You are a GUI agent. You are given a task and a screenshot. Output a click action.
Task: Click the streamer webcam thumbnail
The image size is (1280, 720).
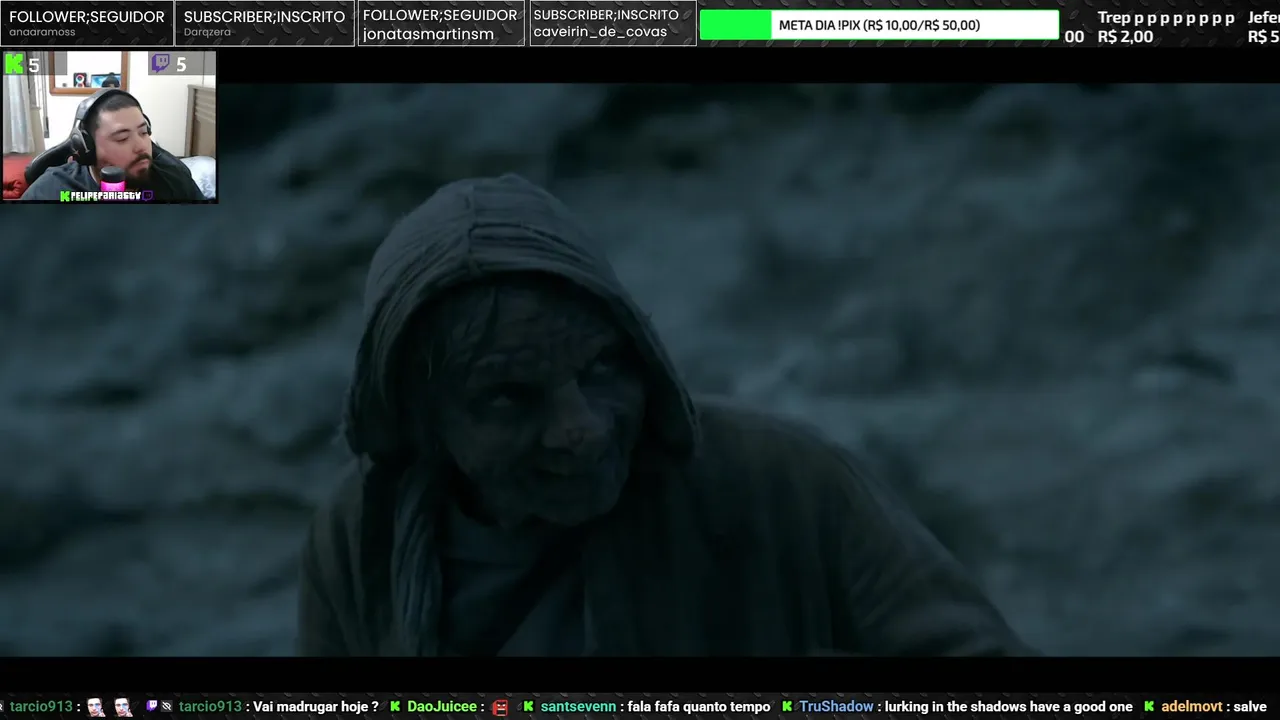(x=109, y=127)
